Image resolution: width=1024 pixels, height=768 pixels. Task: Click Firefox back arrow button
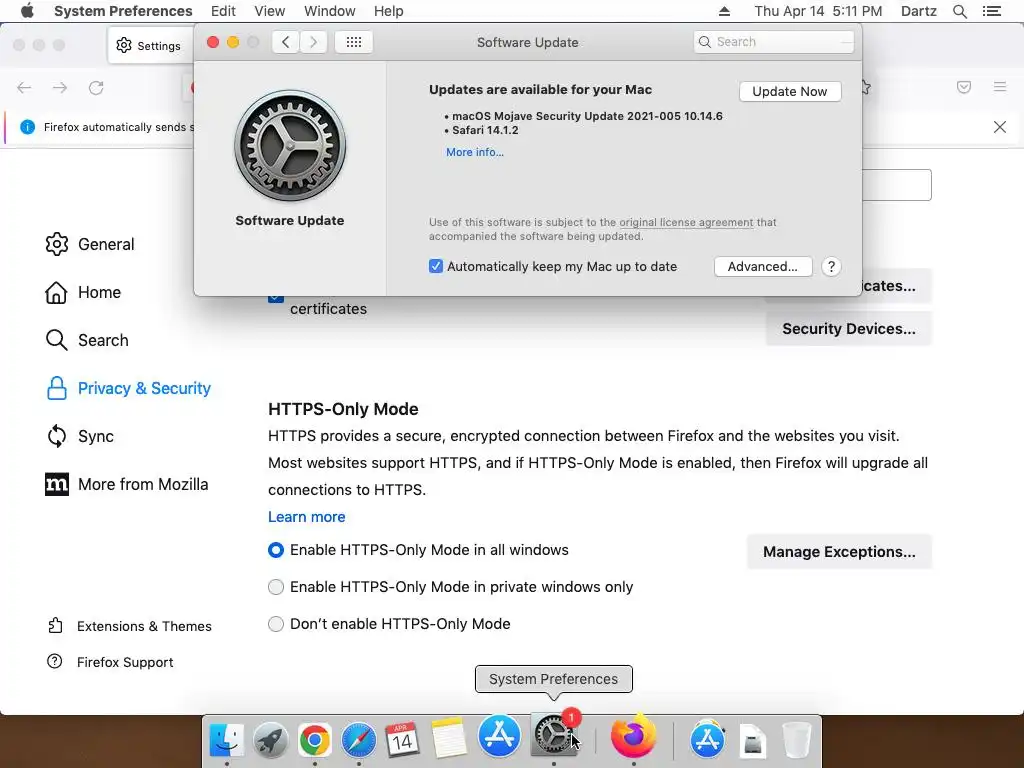(24, 88)
